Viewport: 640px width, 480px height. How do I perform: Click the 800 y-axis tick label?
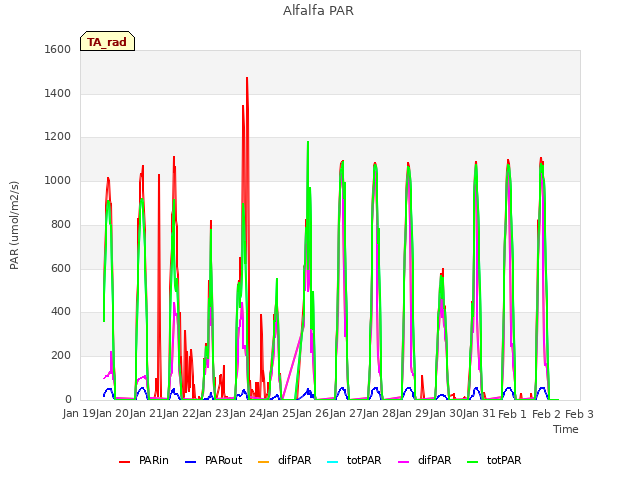click(61, 224)
